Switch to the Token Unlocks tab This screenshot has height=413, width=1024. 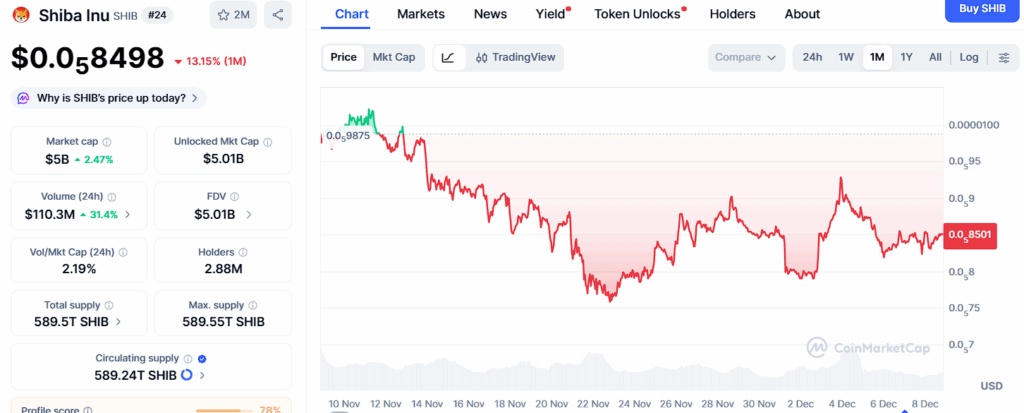637,14
